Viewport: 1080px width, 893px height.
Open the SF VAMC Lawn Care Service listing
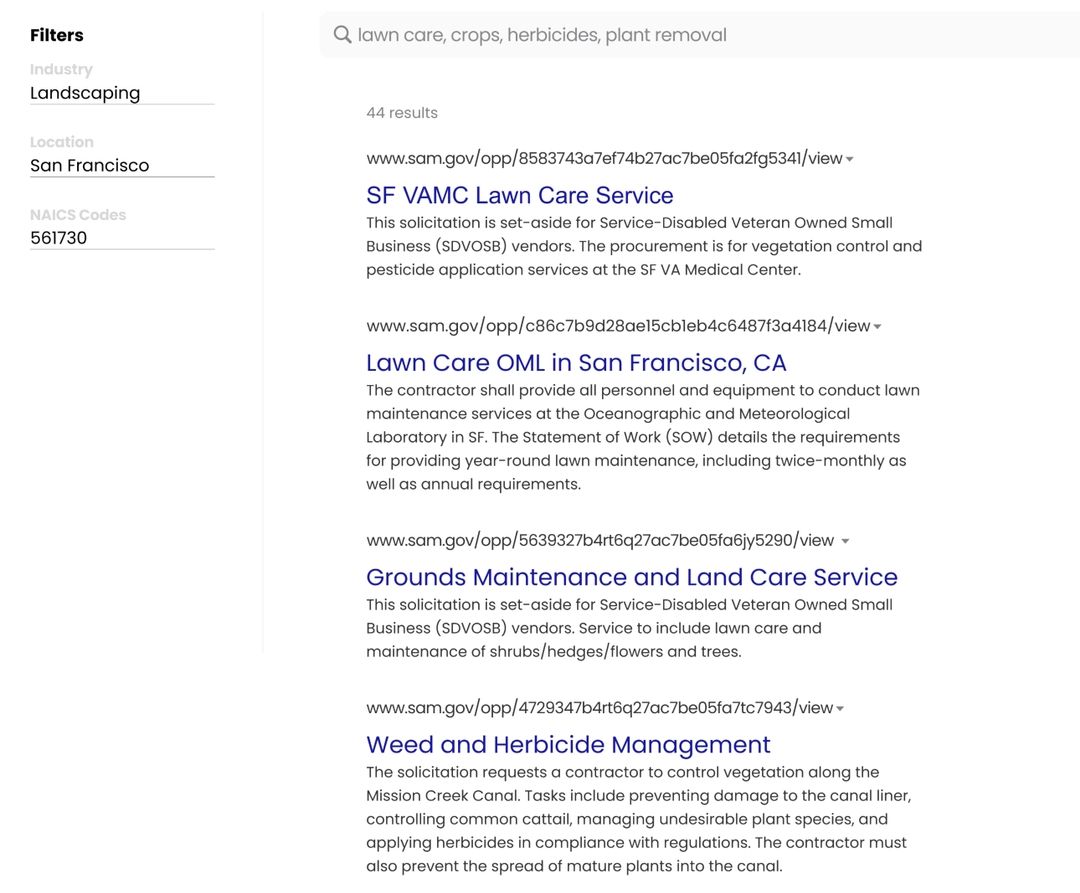519,194
